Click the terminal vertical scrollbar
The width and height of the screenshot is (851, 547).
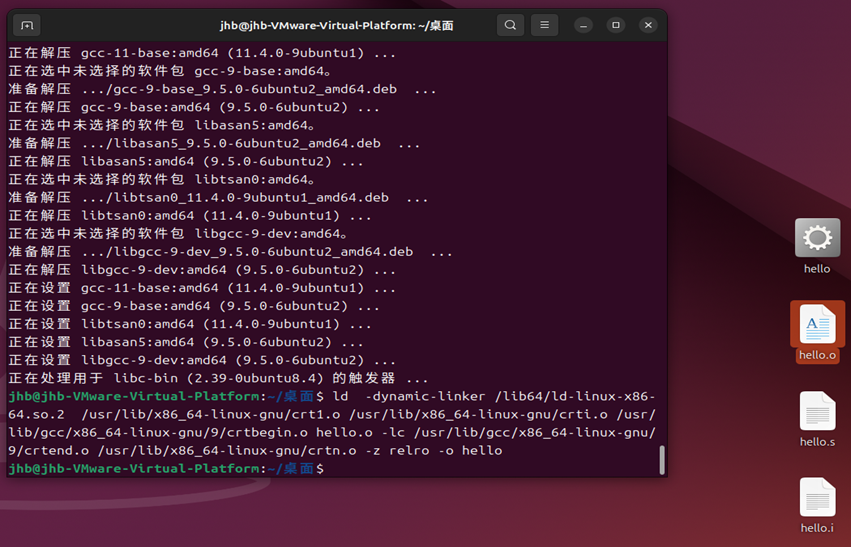point(662,460)
